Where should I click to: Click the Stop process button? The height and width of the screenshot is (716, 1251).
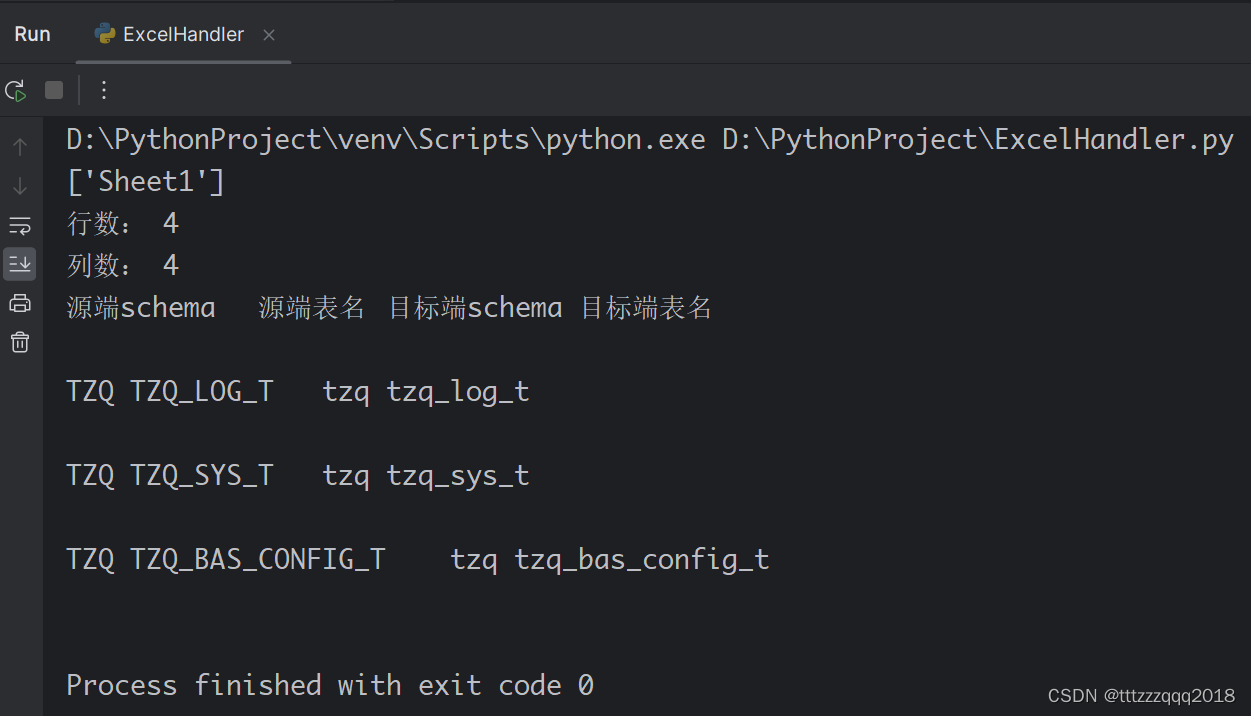click(52, 90)
